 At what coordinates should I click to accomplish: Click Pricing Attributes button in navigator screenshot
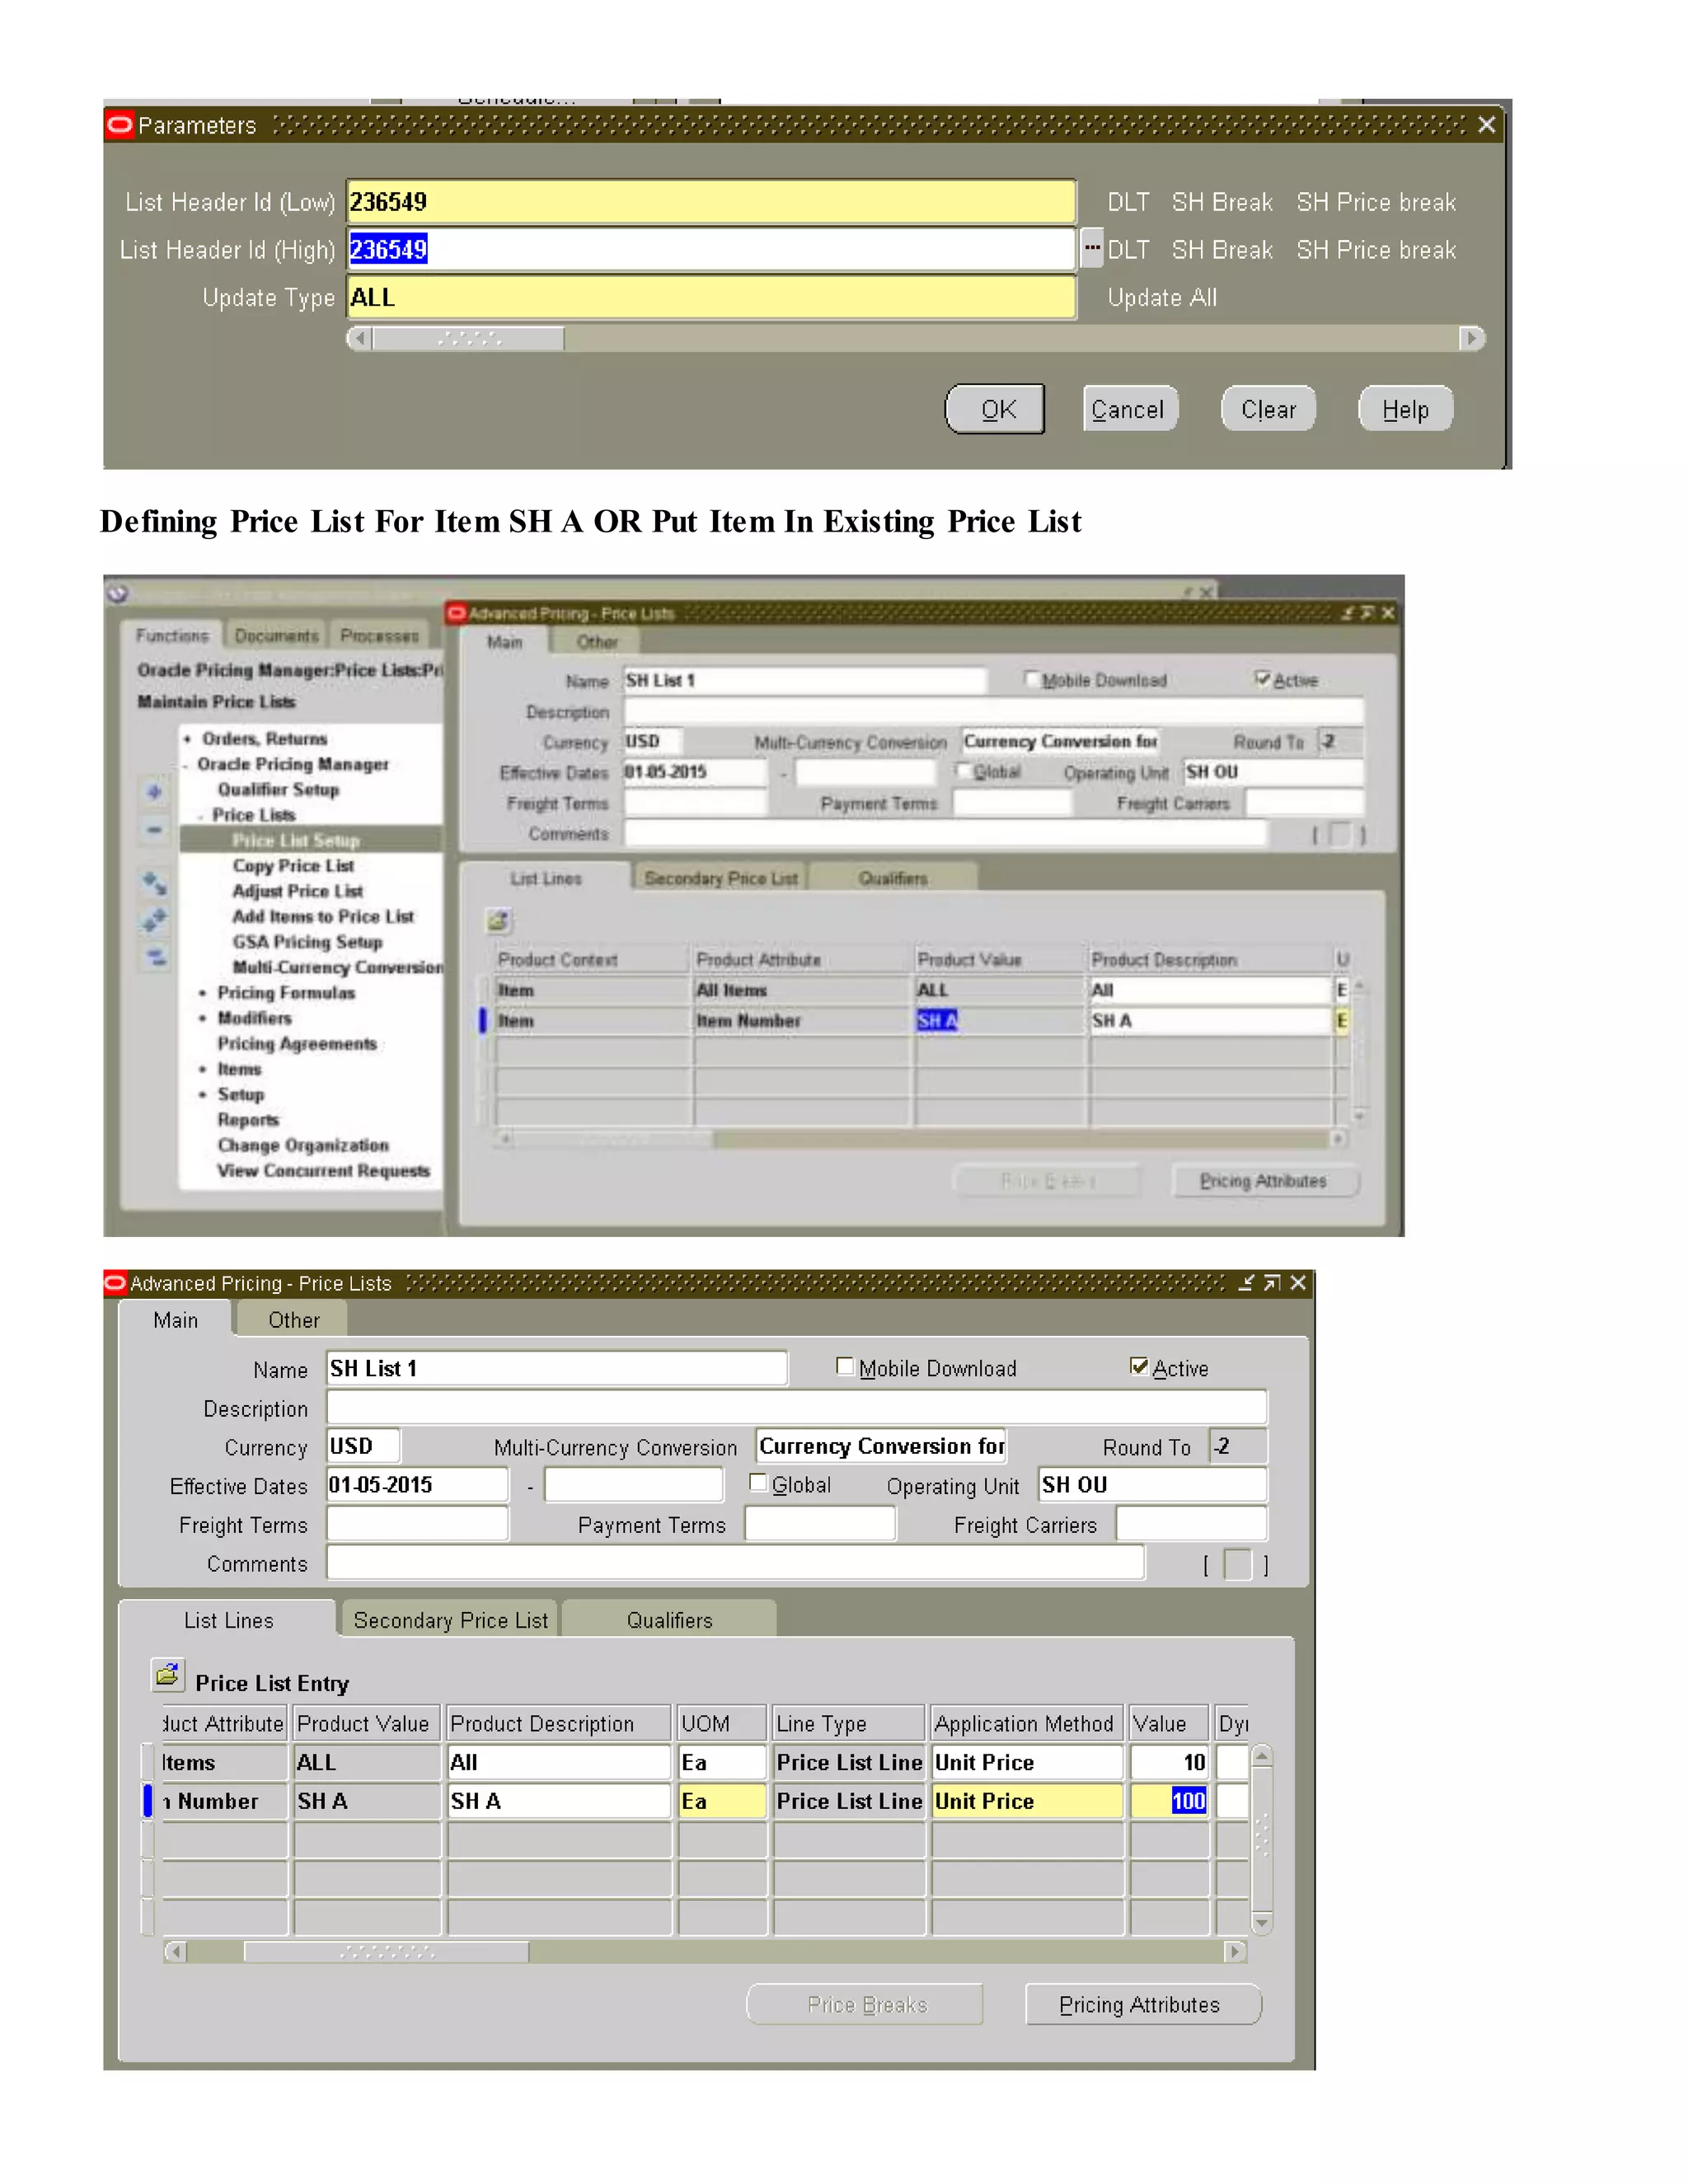(x=1264, y=1181)
